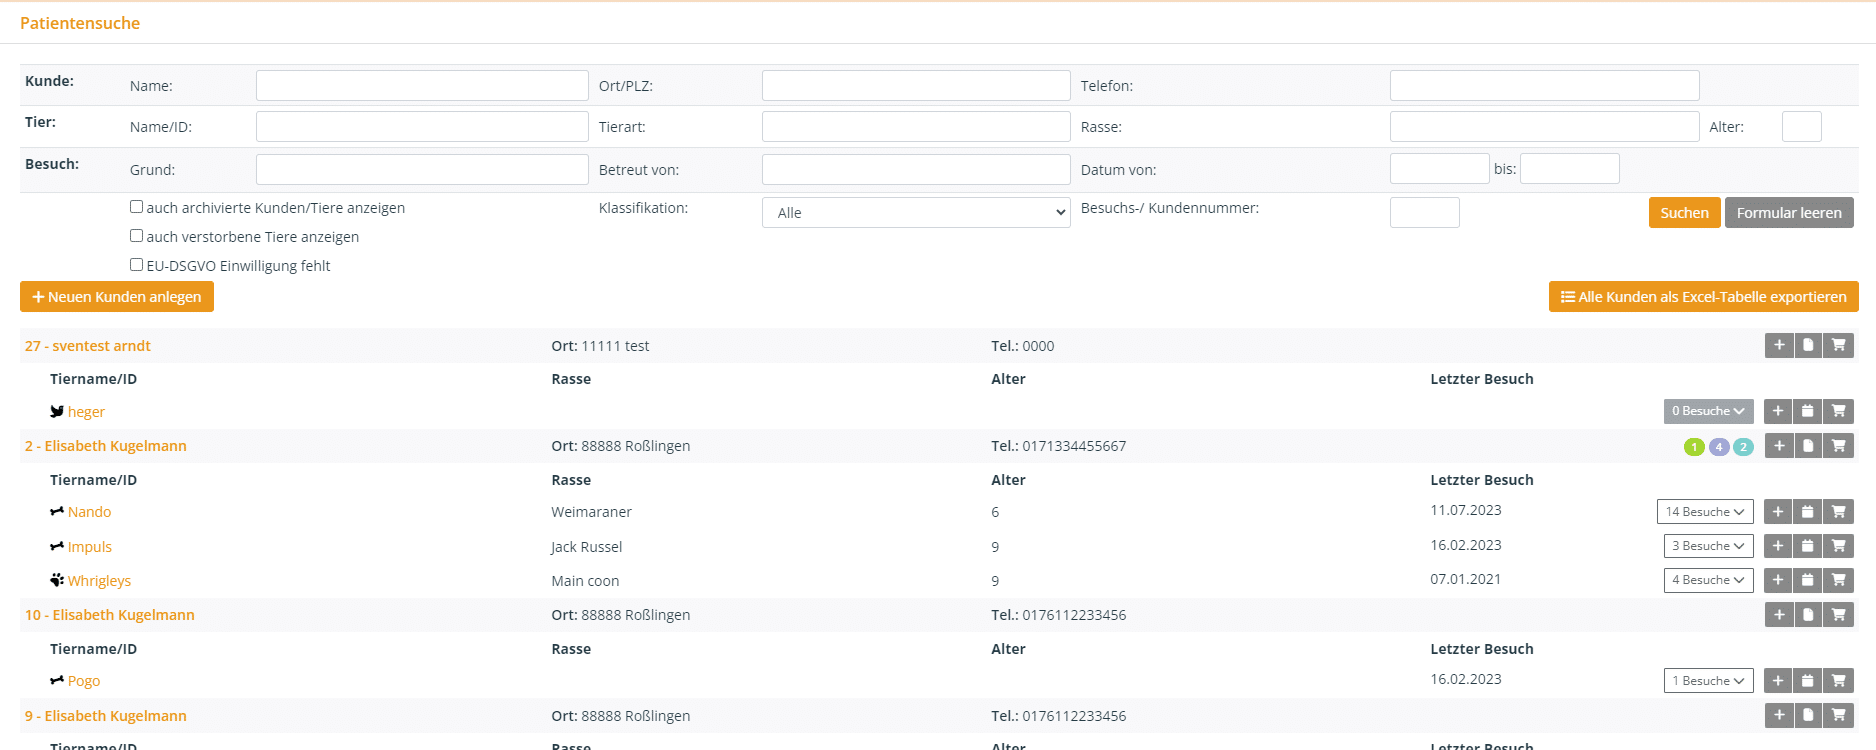Focus the Tierart input field
1876x750 pixels.
tap(916, 127)
